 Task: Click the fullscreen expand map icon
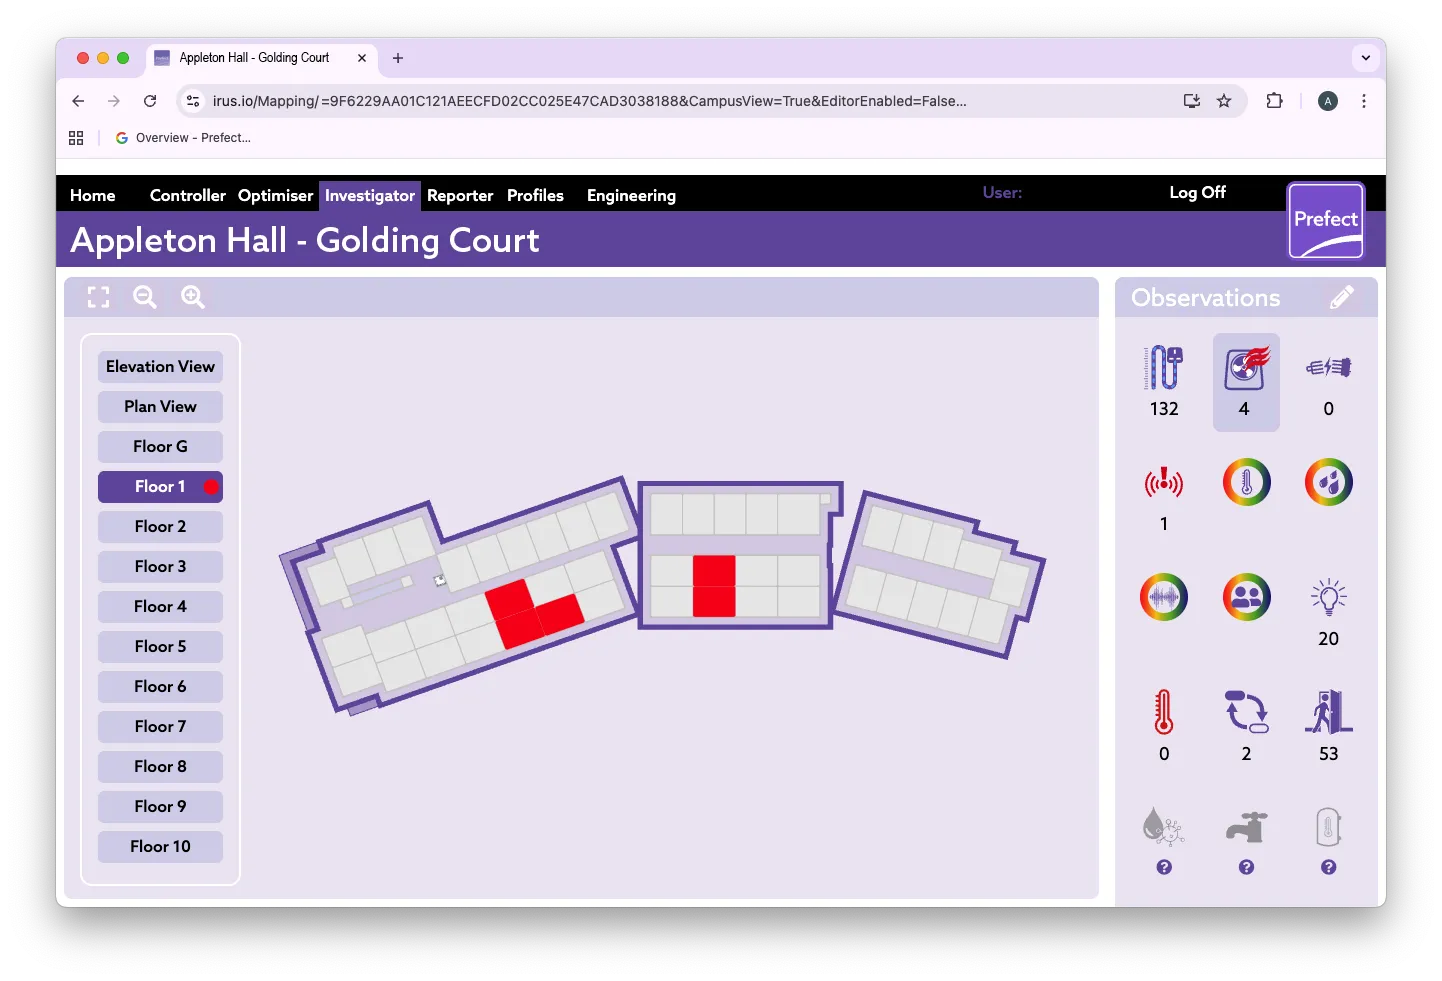[98, 297]
